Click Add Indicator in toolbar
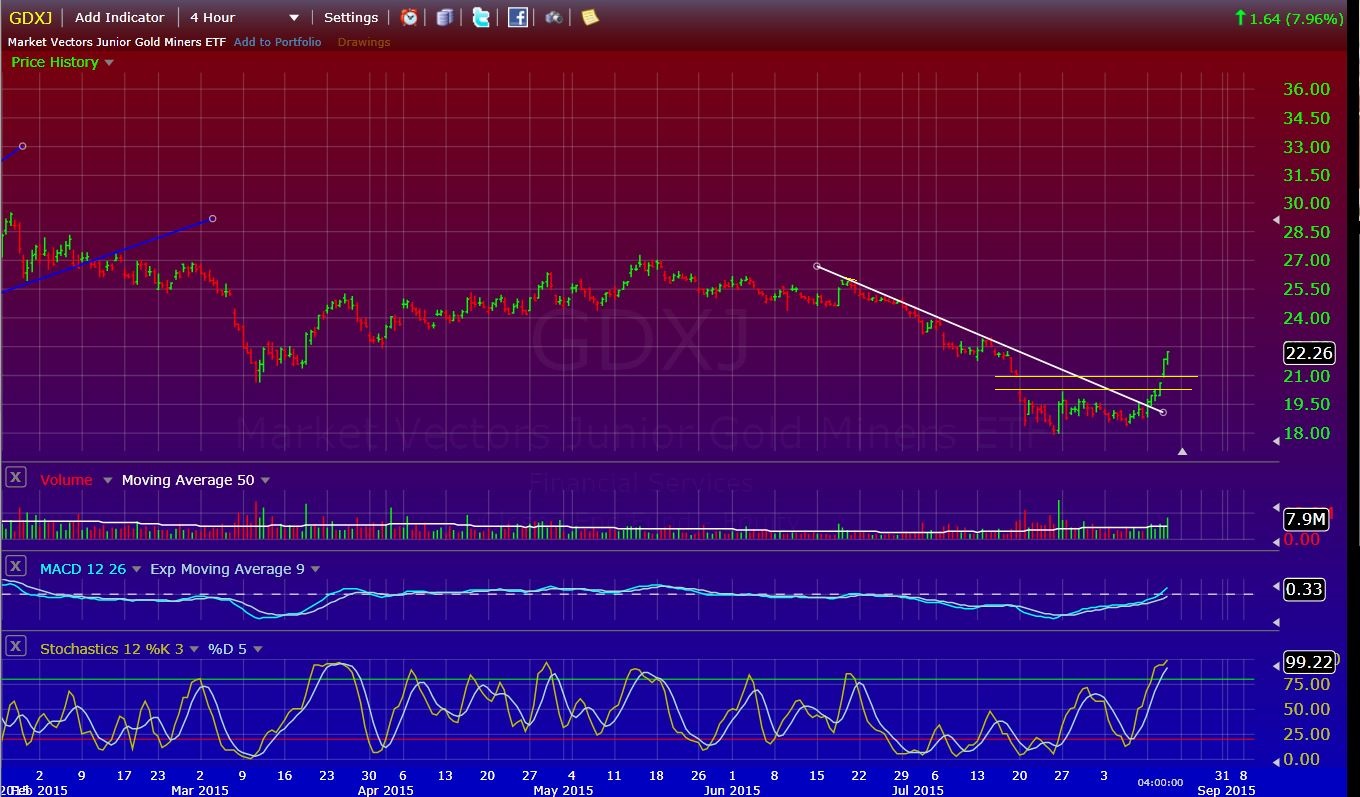Image resolution: width=1360 pixels, height=797 pixels. pyautogui.click(x=119, y=17)
